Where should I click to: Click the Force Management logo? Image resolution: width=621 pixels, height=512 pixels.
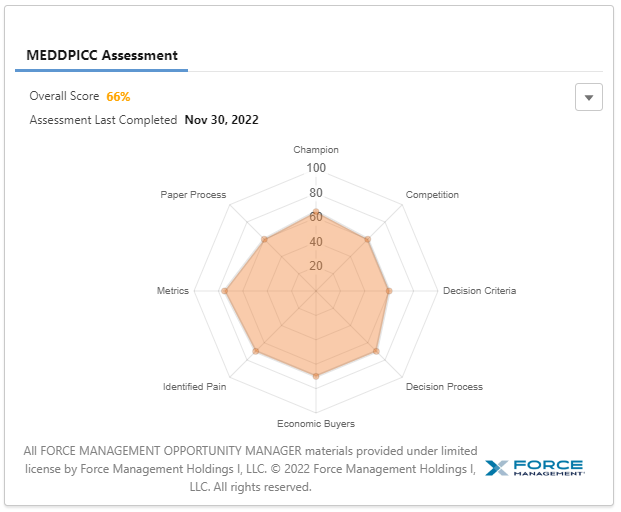tap(534, 468)
